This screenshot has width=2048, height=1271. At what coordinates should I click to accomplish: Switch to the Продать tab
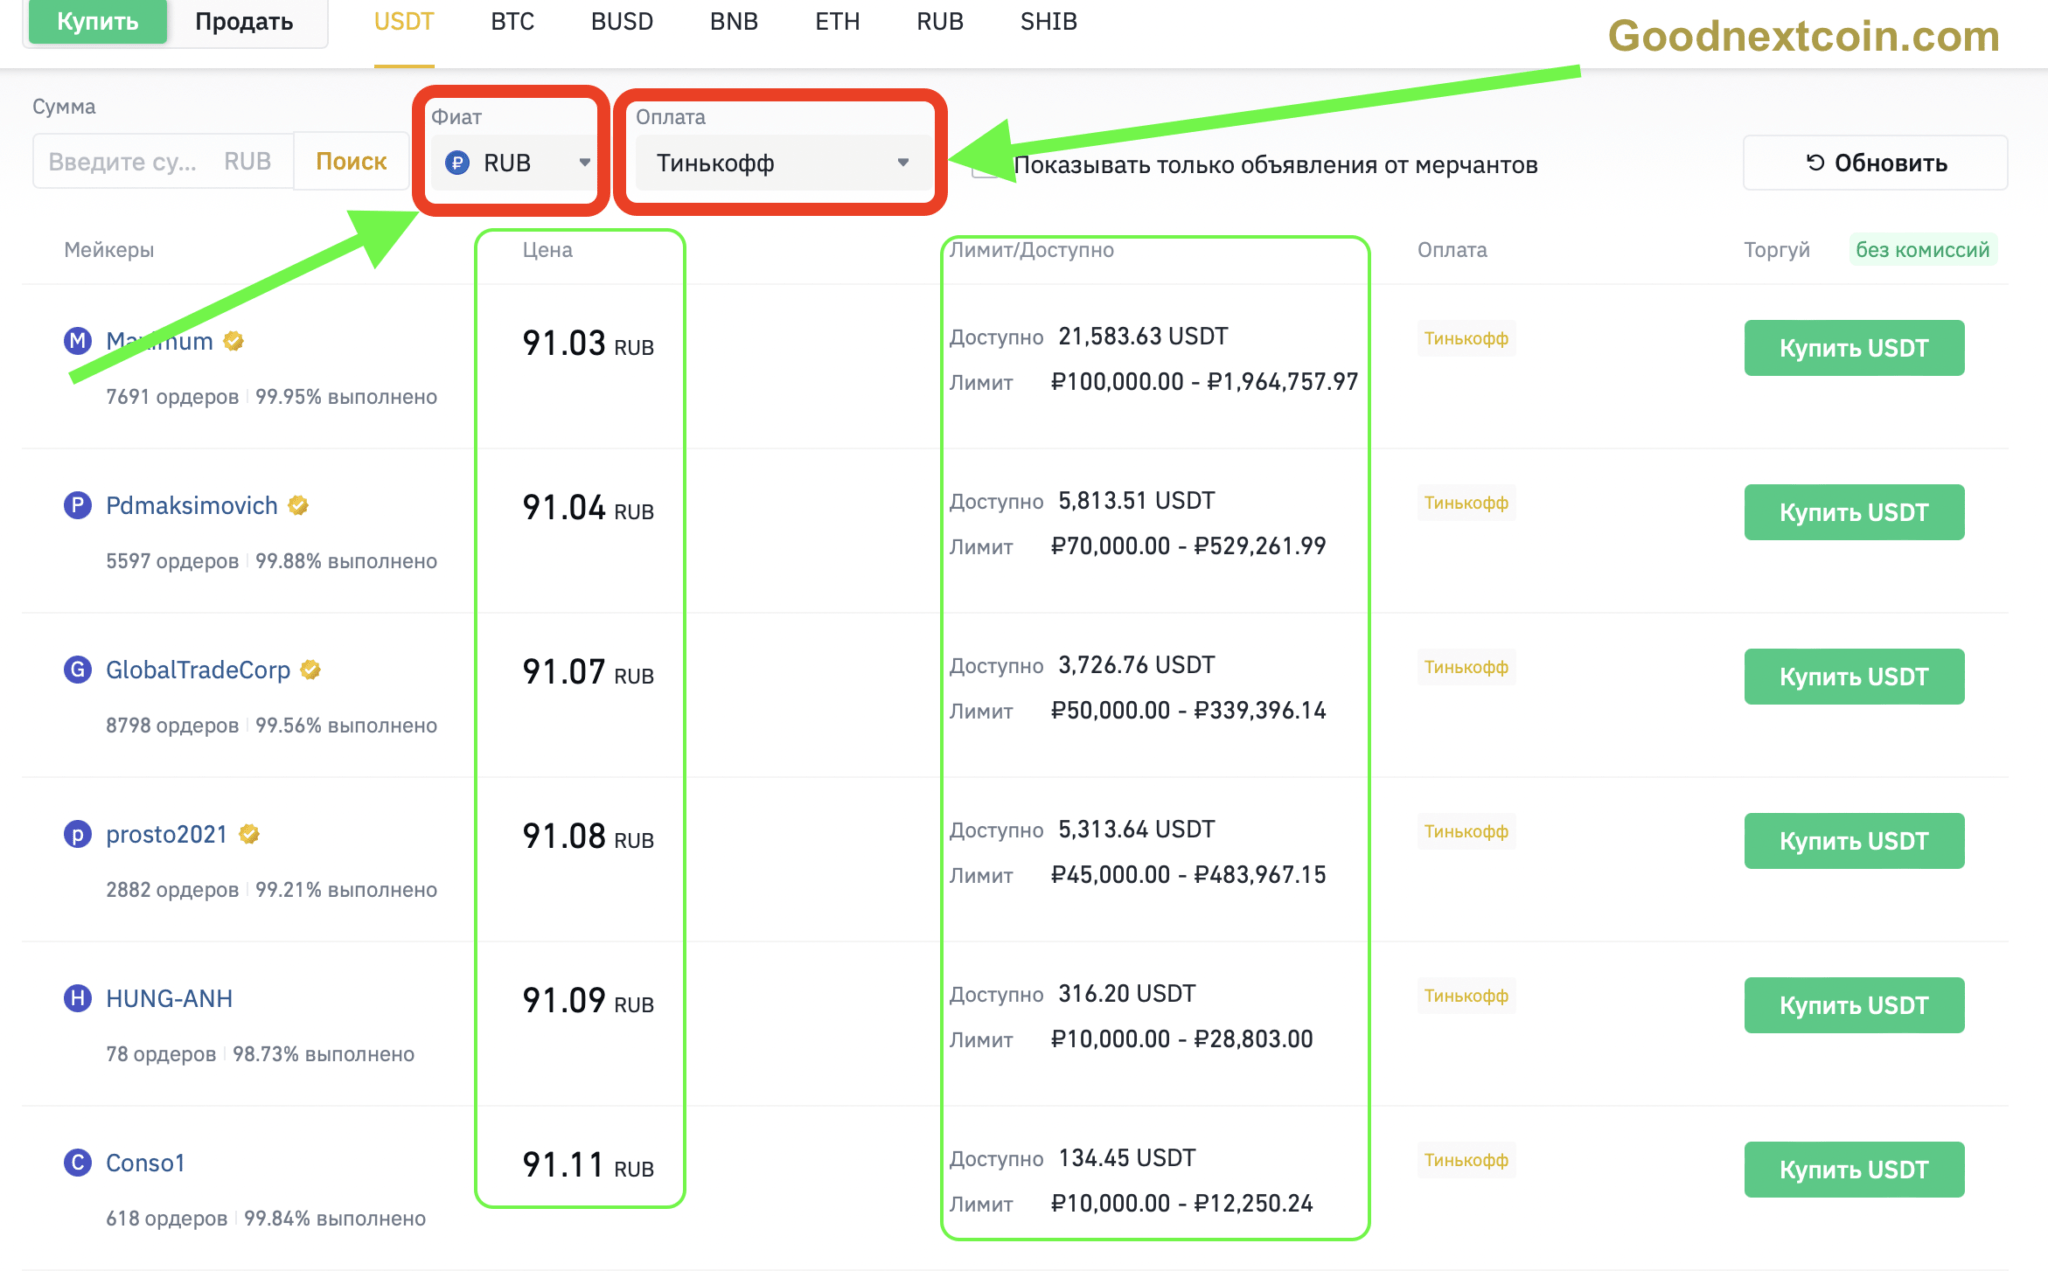pyautogui.click(x=244, y=21)
